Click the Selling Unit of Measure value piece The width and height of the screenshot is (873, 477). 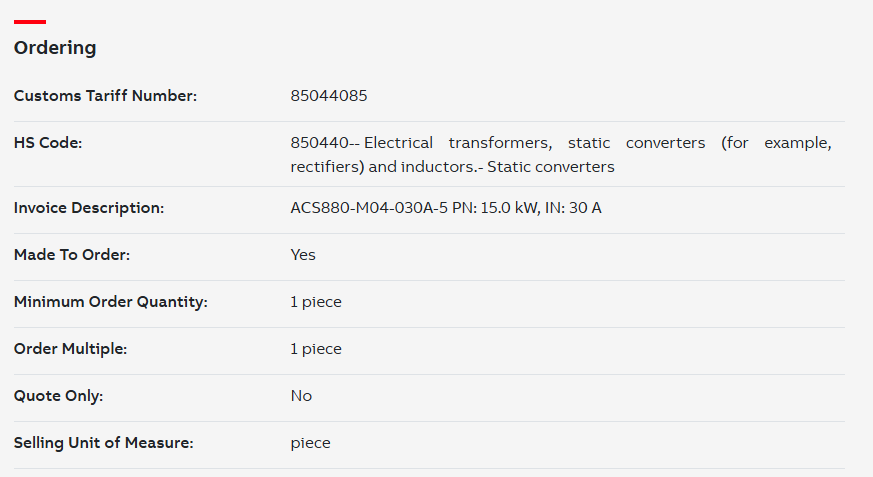310,443
